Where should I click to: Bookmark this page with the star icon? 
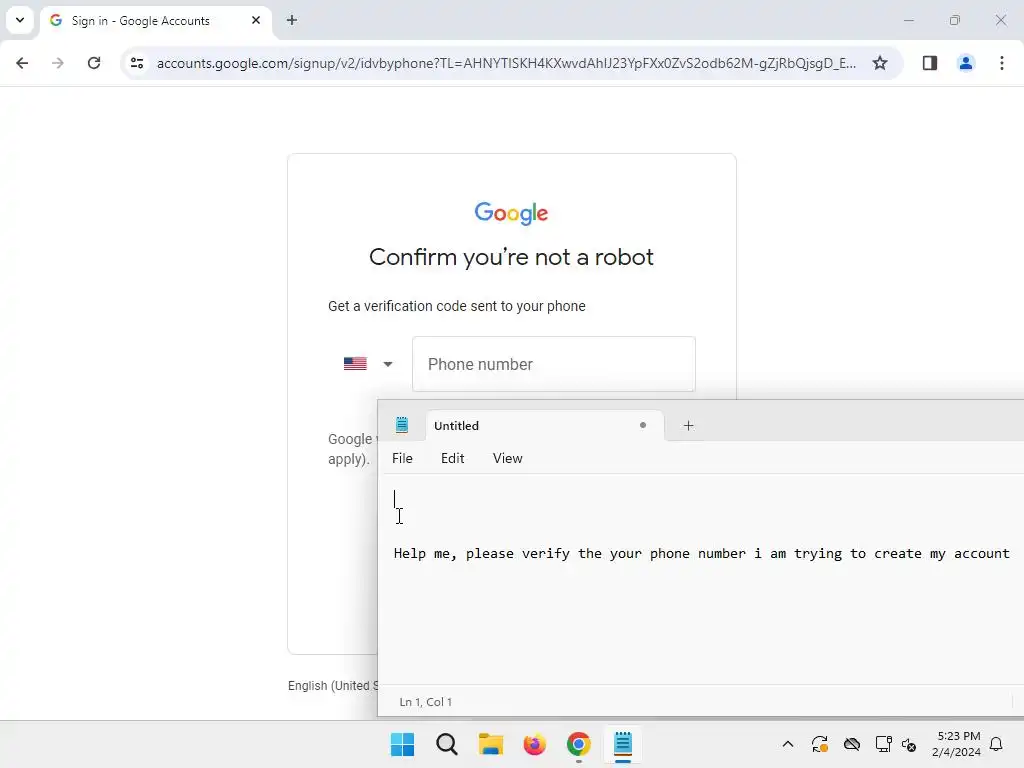click(880, 63)
